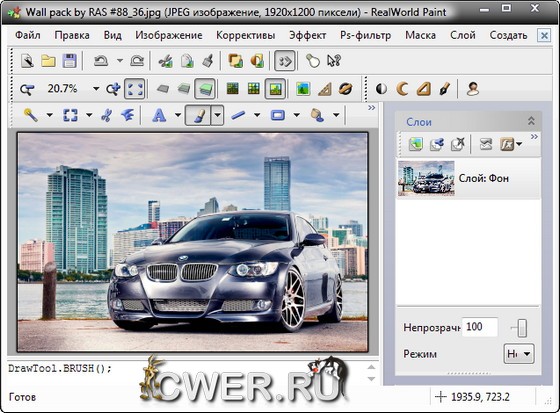Select the two-layer stack view mode
This screenshot has height=413, width=560.
(x=184, y=89)
